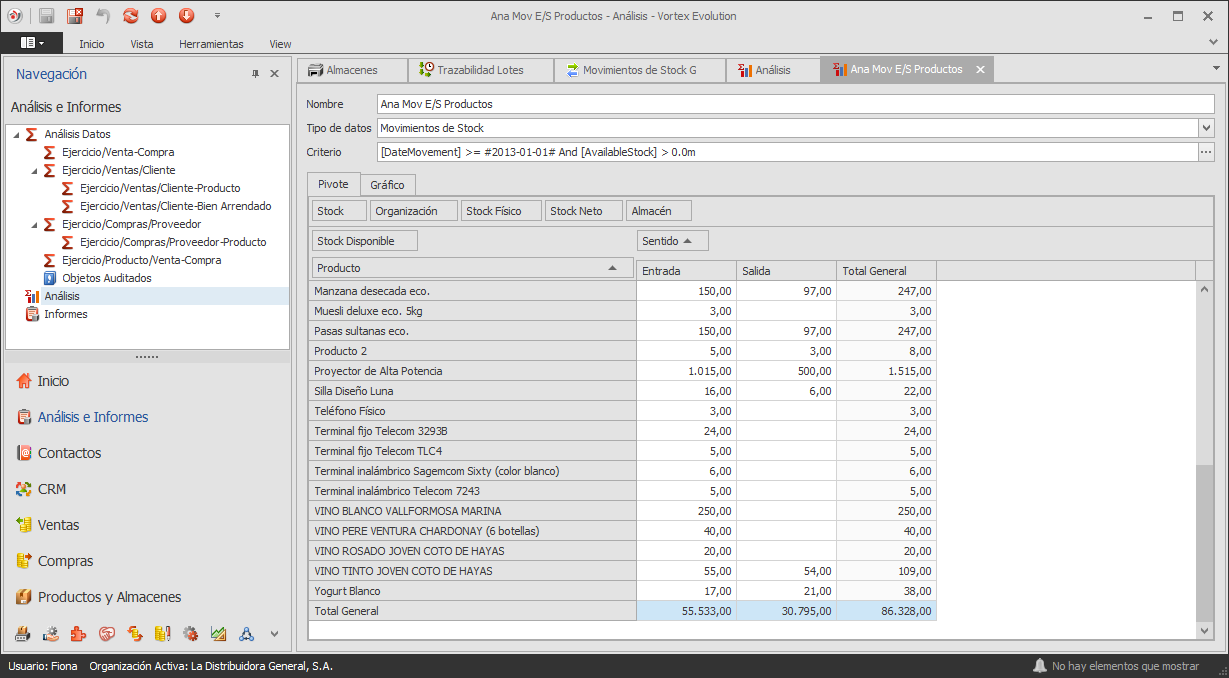Switch to the Trazabilidad Lotes tab
This screenshot has height=678, width=1229.
pyautogui.click(x=481, y=70)
